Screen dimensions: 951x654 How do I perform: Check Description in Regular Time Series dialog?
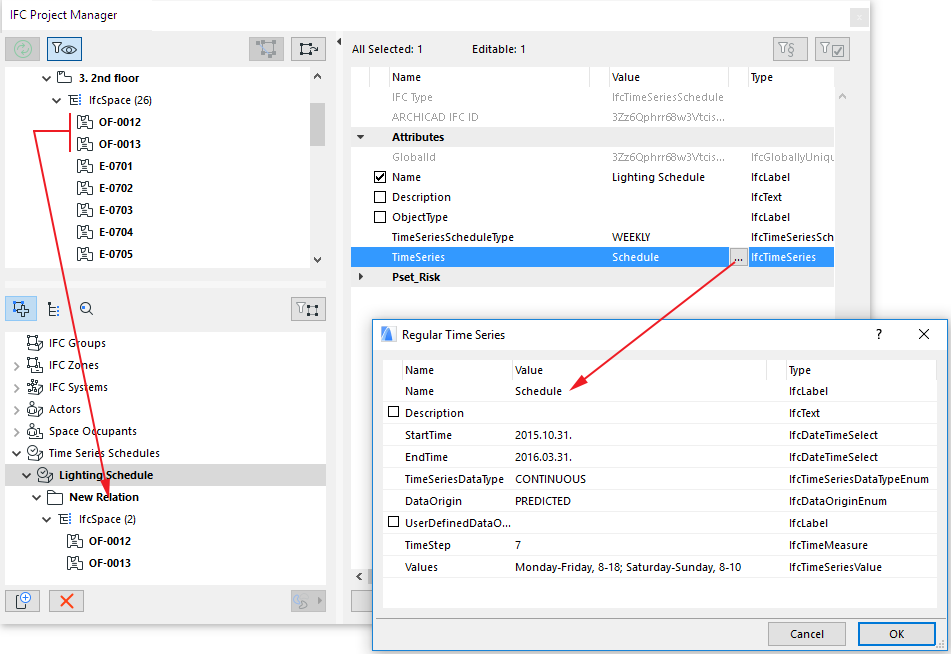click(394, 412)
